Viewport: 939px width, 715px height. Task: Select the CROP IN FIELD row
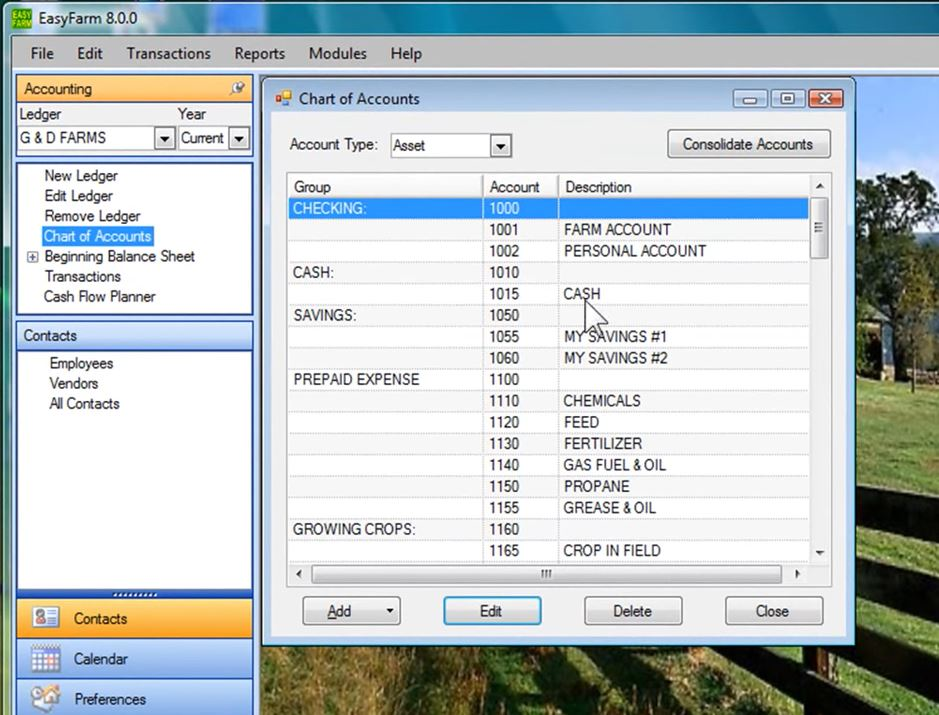click(548, 551)
